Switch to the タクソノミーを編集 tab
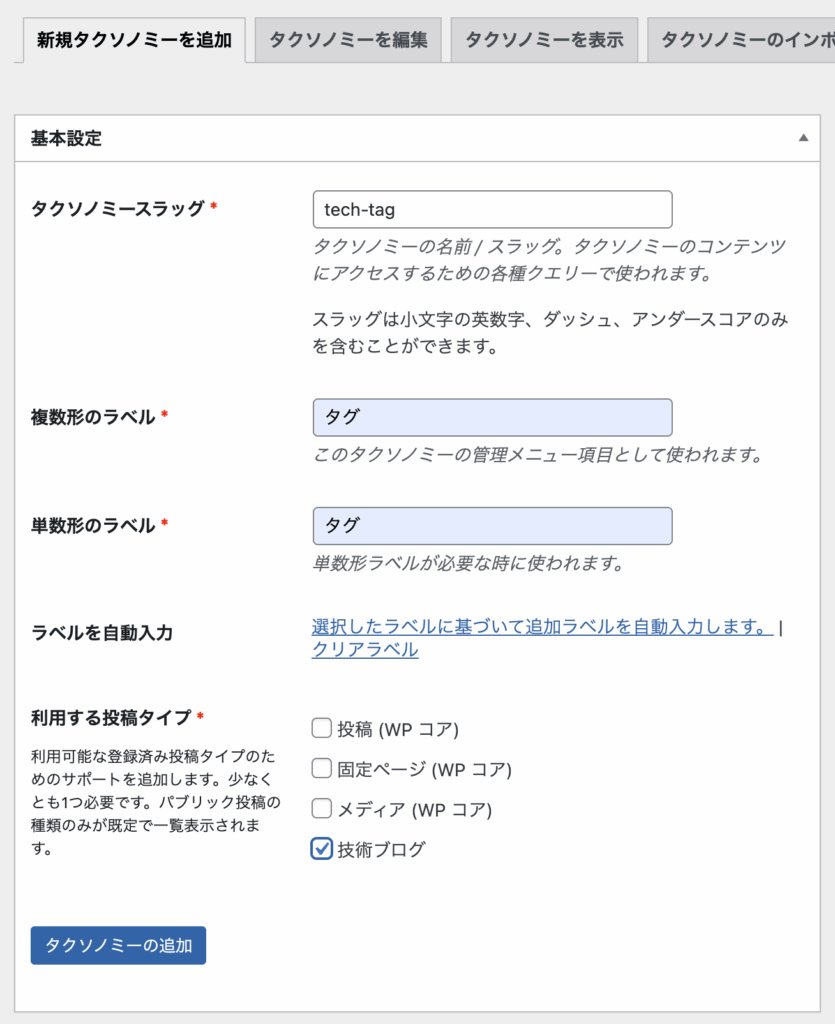Viewport: 835px width, 1024px height. [x=348, y=40]
